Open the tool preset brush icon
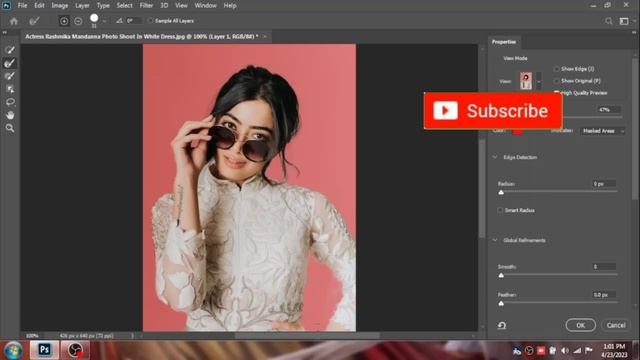Viewport: 640px width, 360px height. point(34,21)
